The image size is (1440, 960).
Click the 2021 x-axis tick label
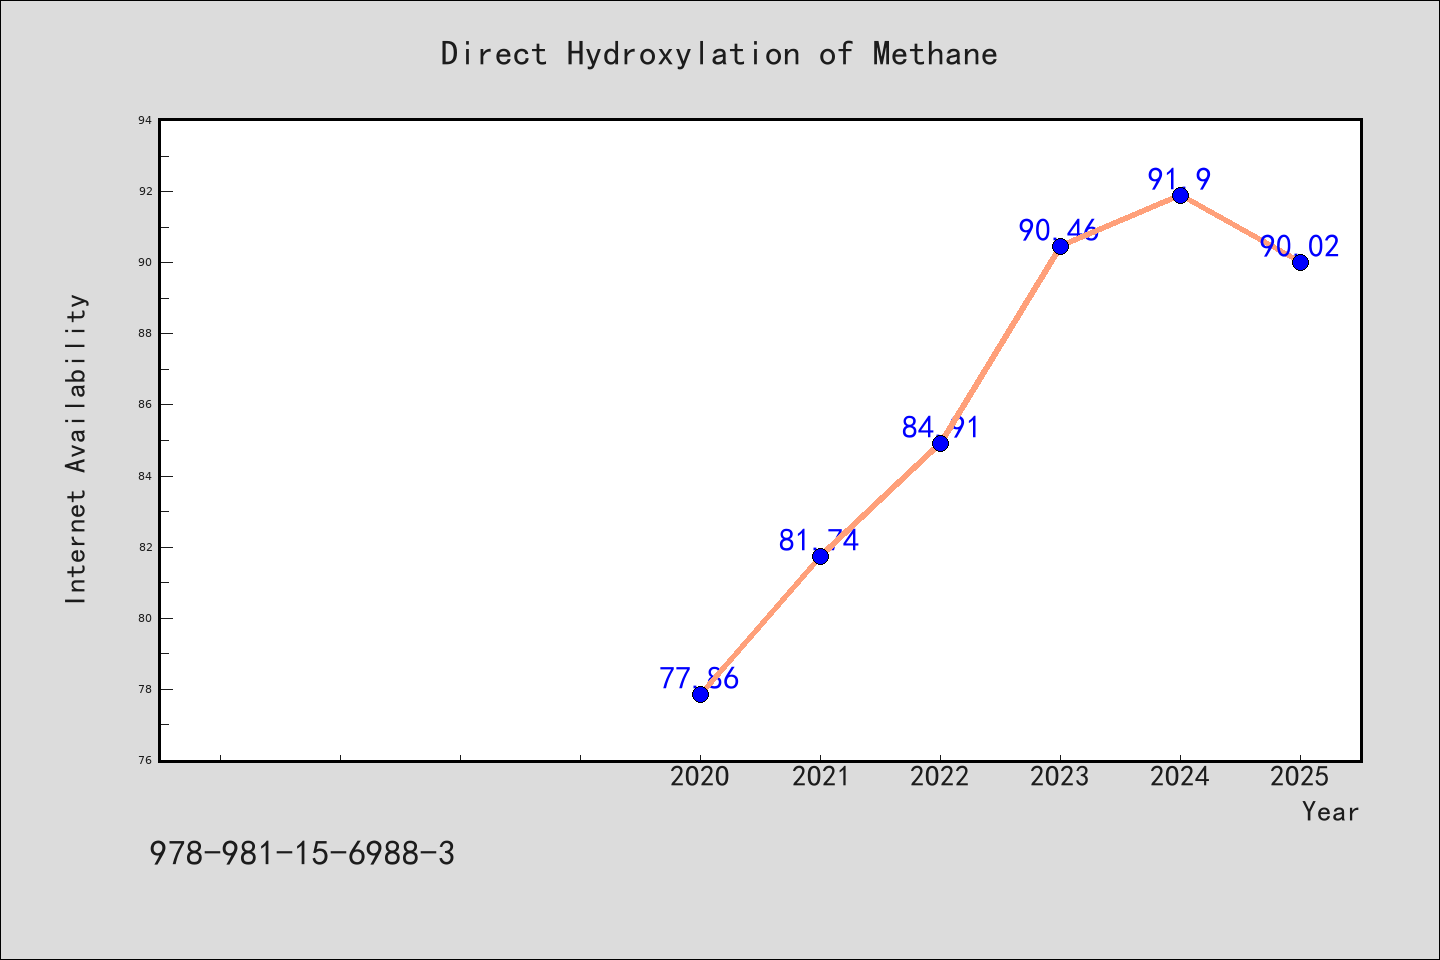pyautogui.click(x=820, y=777)
